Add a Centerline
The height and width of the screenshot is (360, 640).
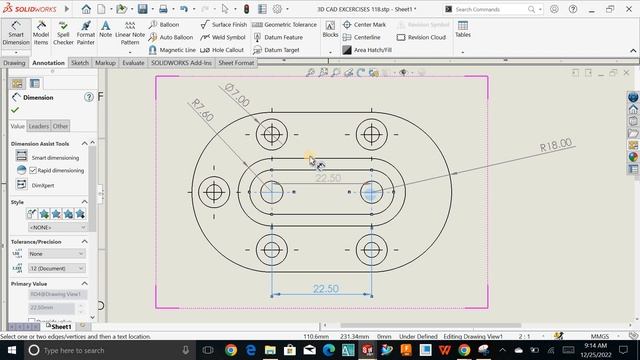[362, 37]
